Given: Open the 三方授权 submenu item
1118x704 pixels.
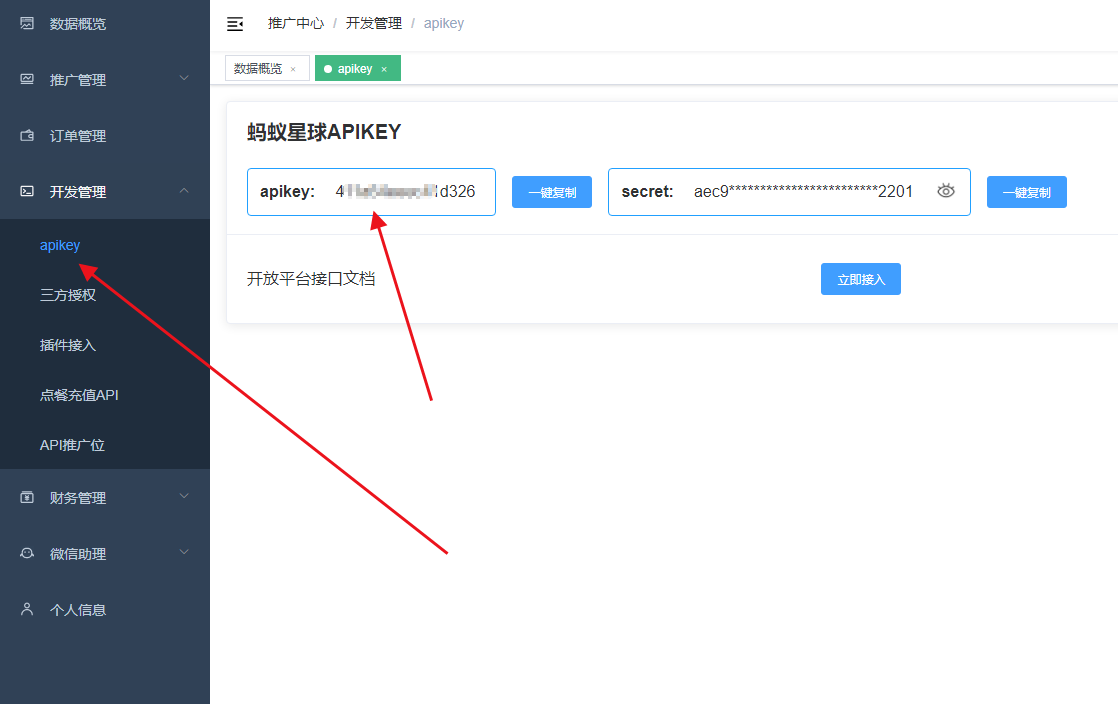Looking at the screenshot, I should (105, 295).
